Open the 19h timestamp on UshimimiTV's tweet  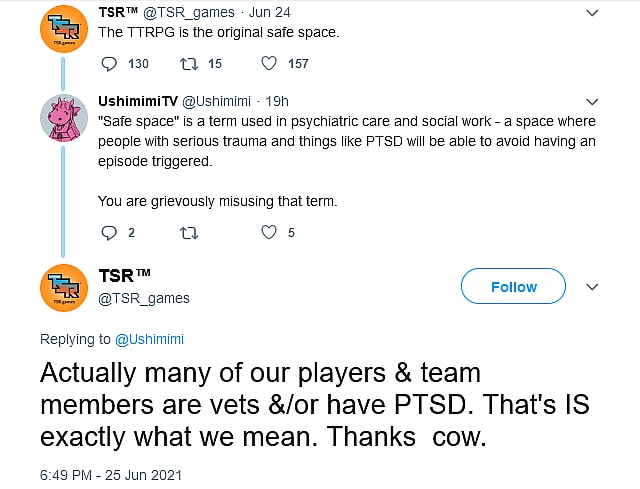(x=276, y=102)
